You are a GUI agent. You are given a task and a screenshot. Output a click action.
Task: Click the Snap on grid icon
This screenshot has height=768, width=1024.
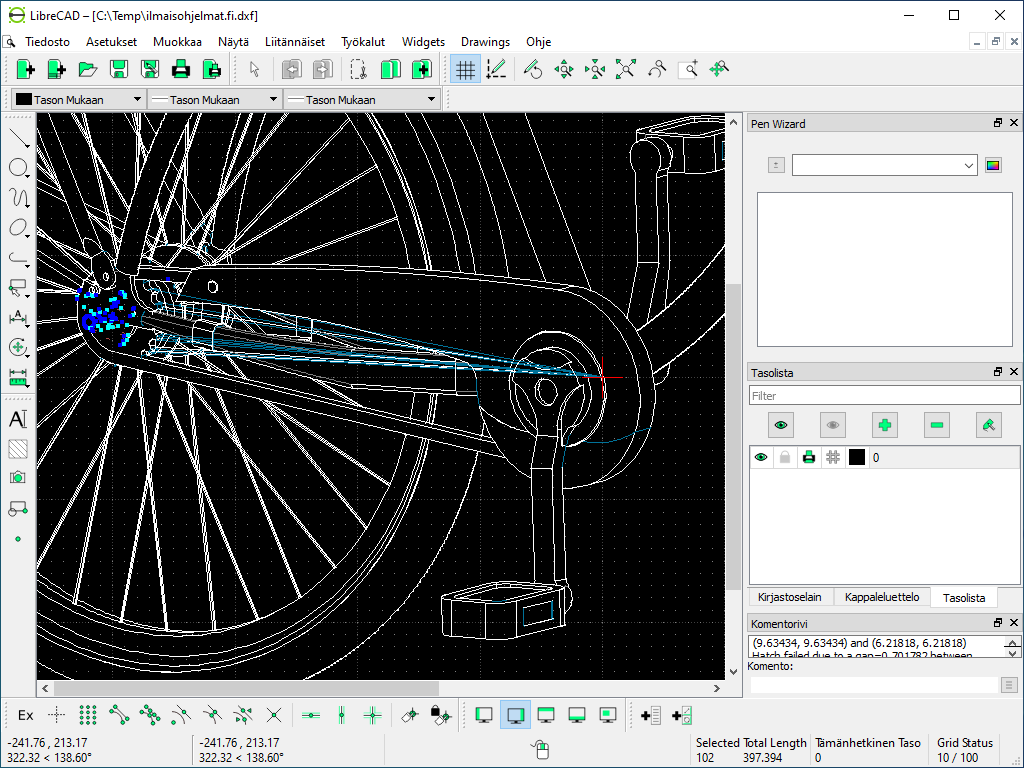click(x=88, y=715)
